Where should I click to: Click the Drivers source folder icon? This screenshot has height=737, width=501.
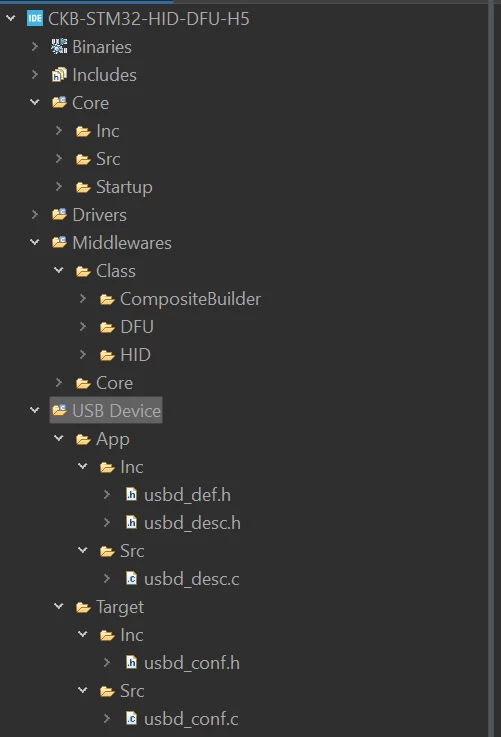point(59,215)
